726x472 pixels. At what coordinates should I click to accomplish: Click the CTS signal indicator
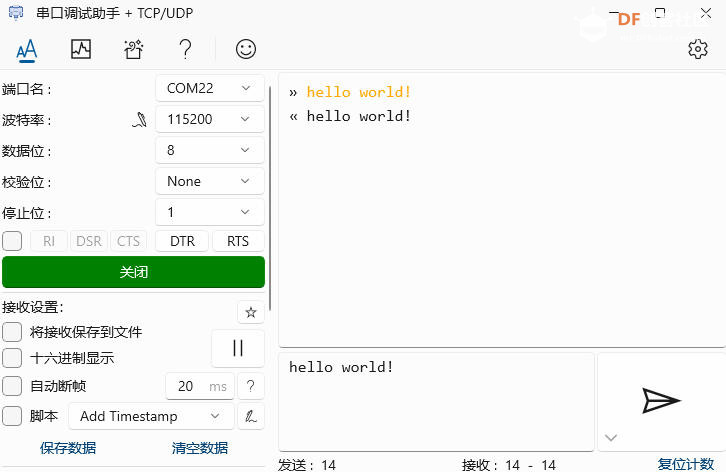[128, 241]
